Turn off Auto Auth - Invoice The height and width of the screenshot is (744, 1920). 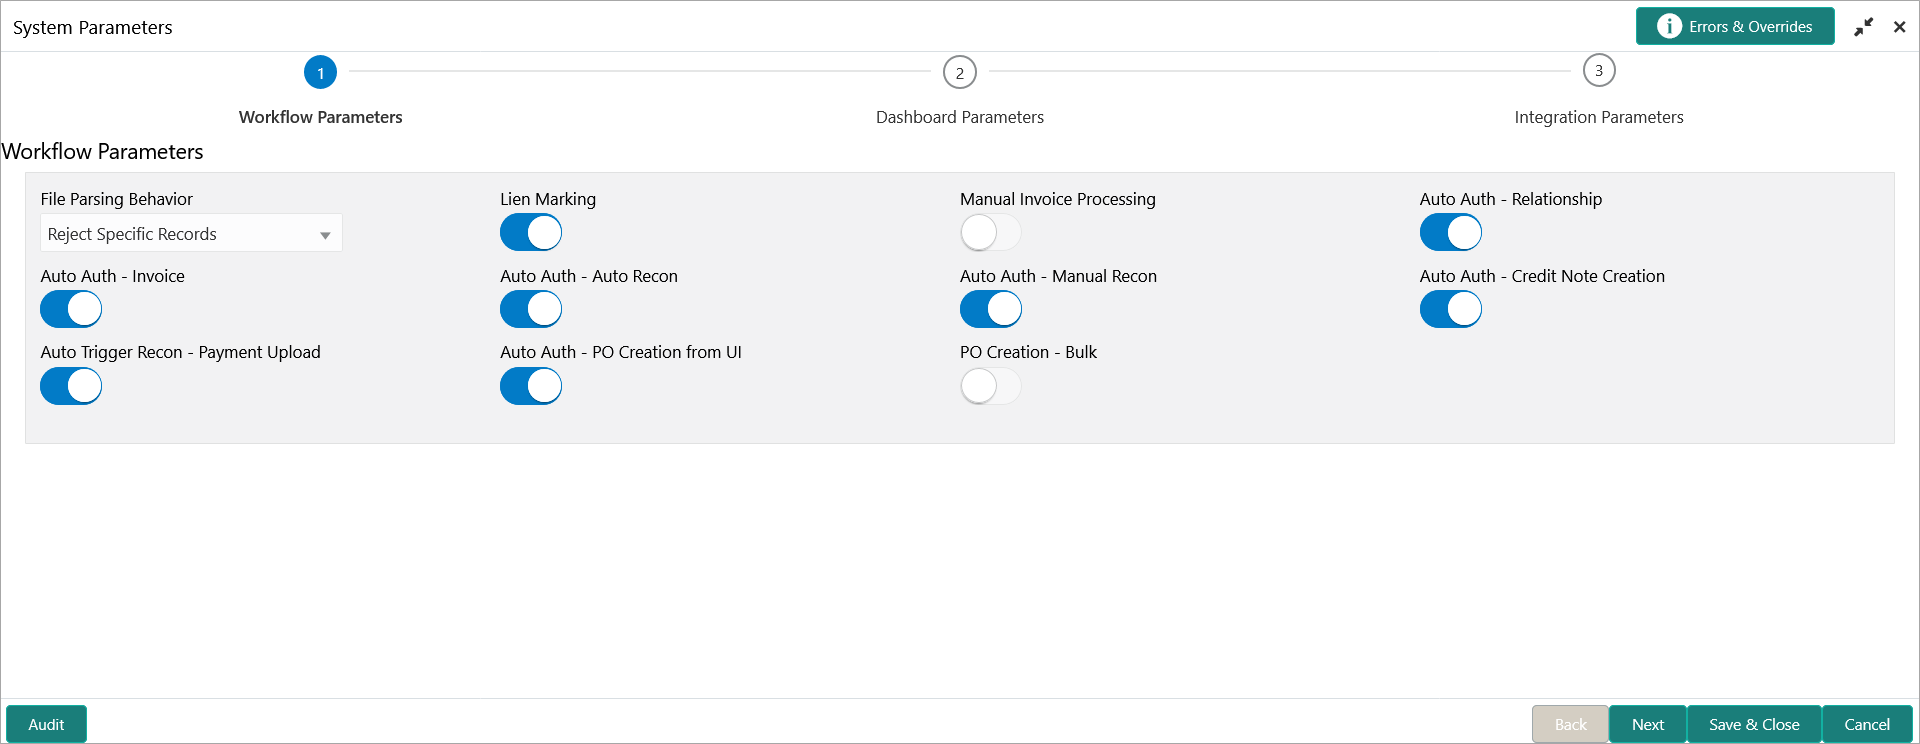click(x=71, y=309)
